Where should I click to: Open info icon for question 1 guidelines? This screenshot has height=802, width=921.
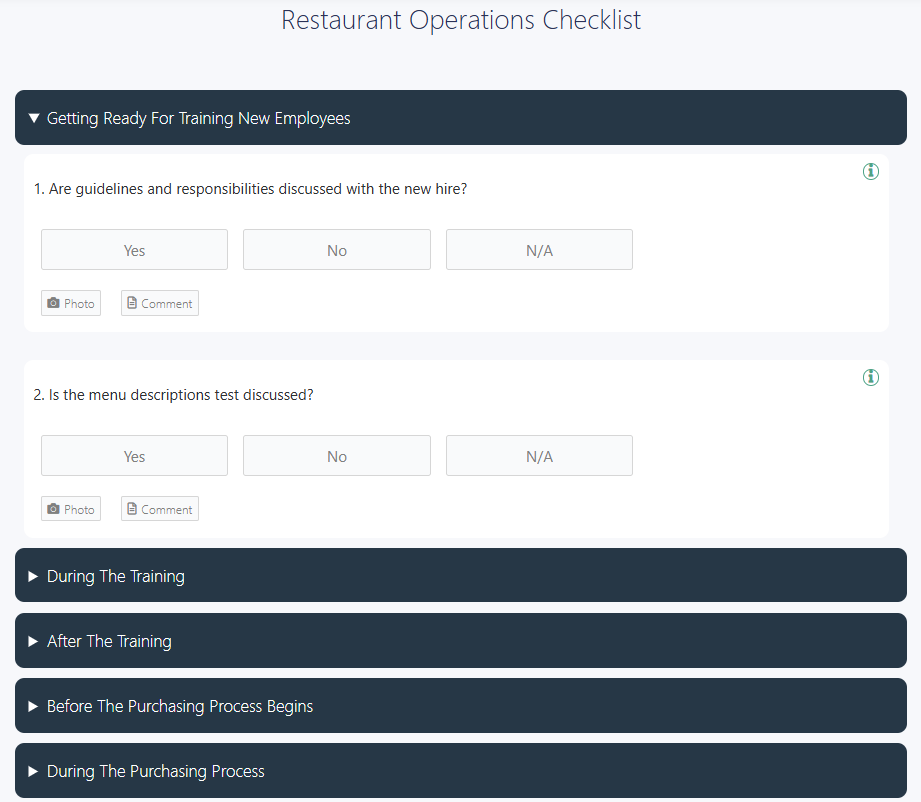[870, 172]
